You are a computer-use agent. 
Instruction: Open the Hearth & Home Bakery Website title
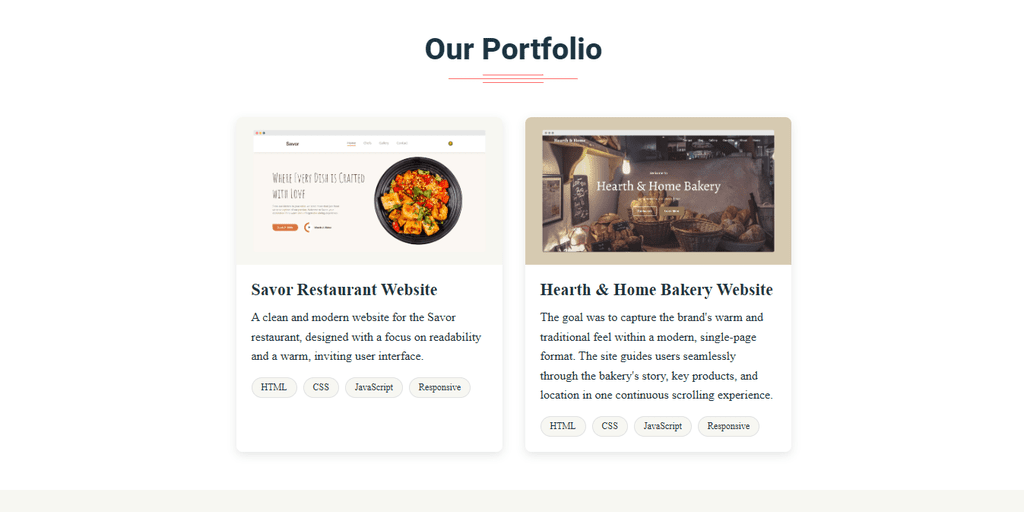[656, 289]
